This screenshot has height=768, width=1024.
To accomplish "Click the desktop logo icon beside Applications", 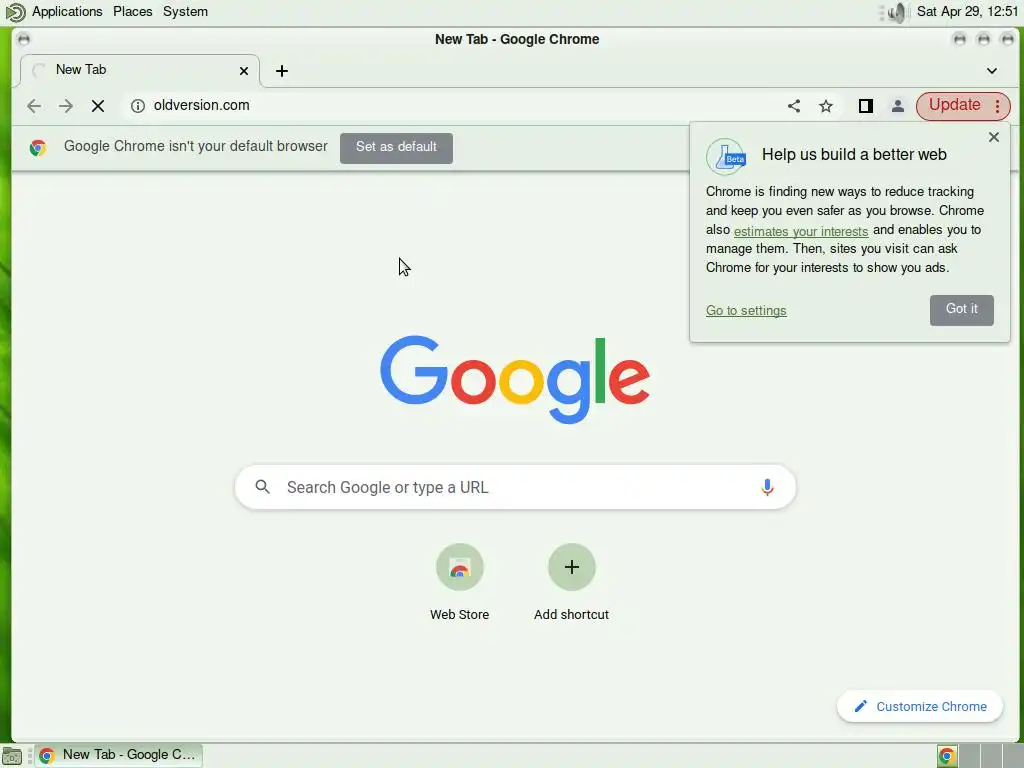I will [x=15, y=12].
